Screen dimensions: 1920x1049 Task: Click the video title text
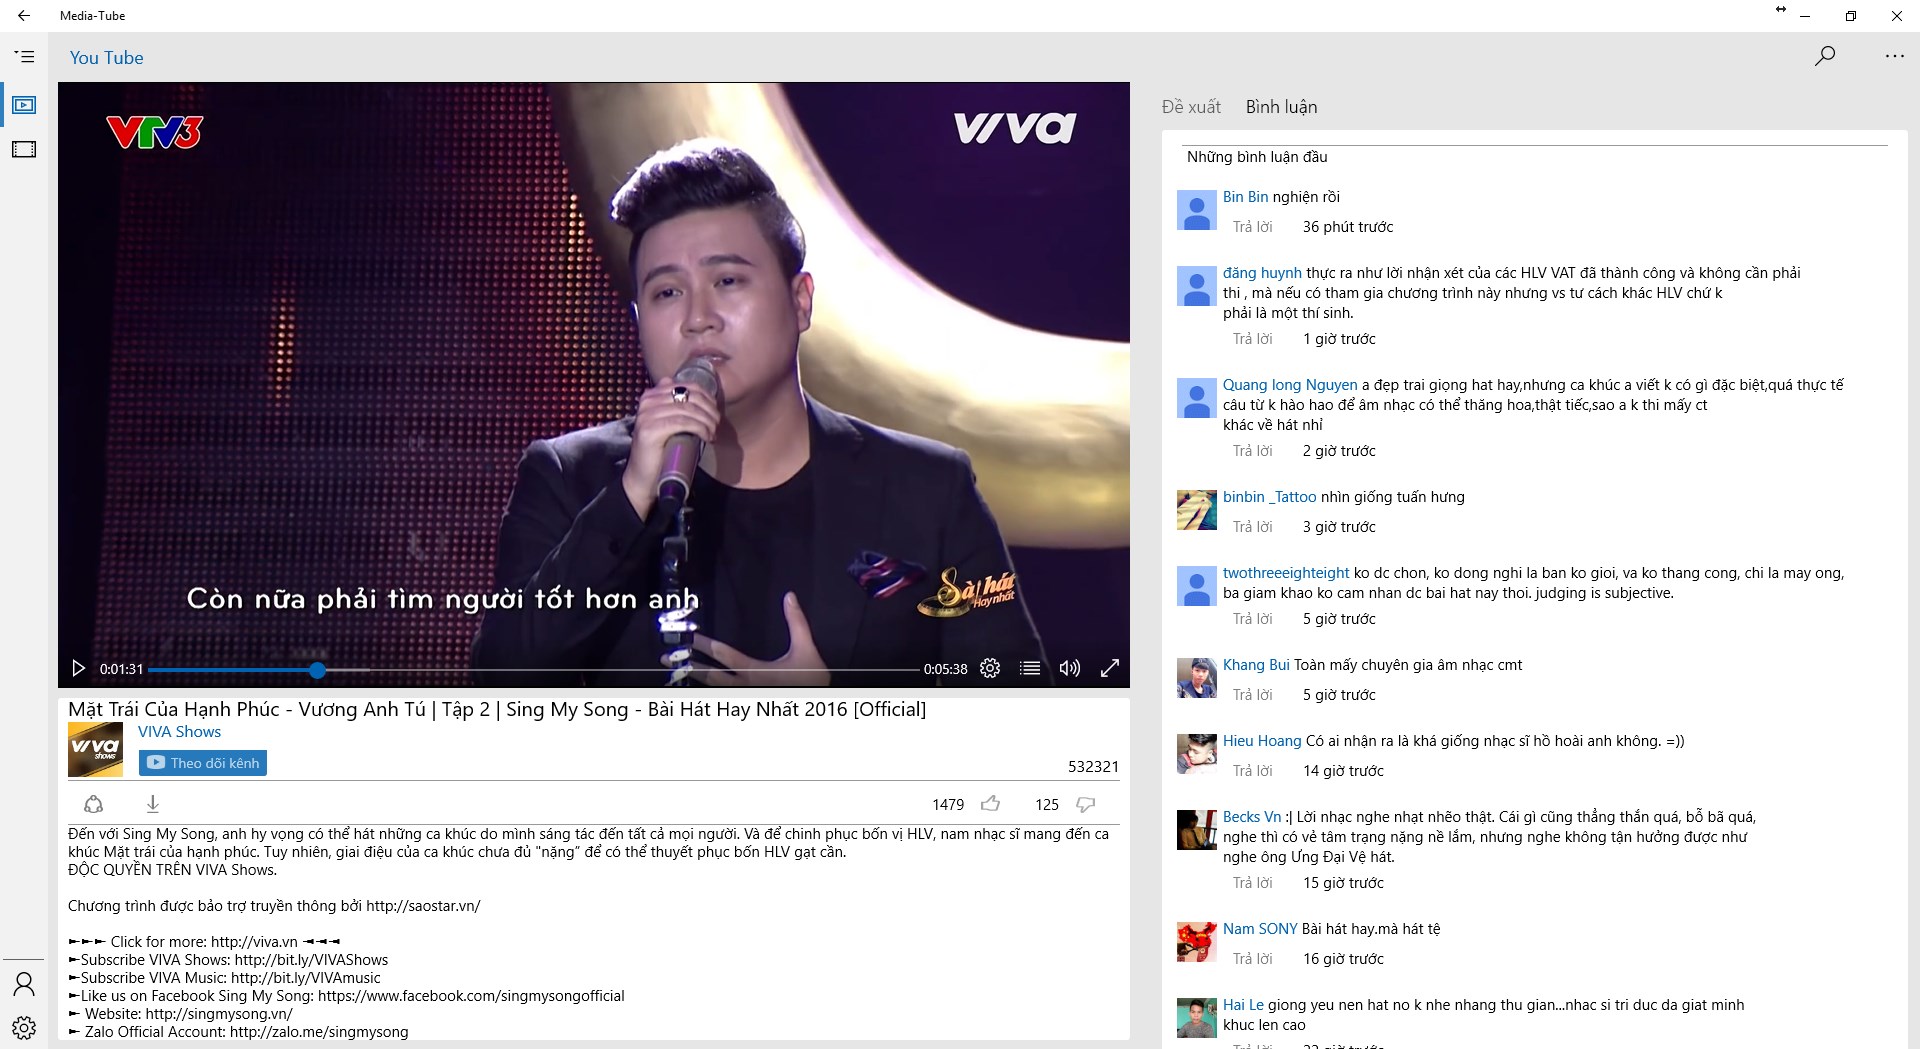coord(497,710)
